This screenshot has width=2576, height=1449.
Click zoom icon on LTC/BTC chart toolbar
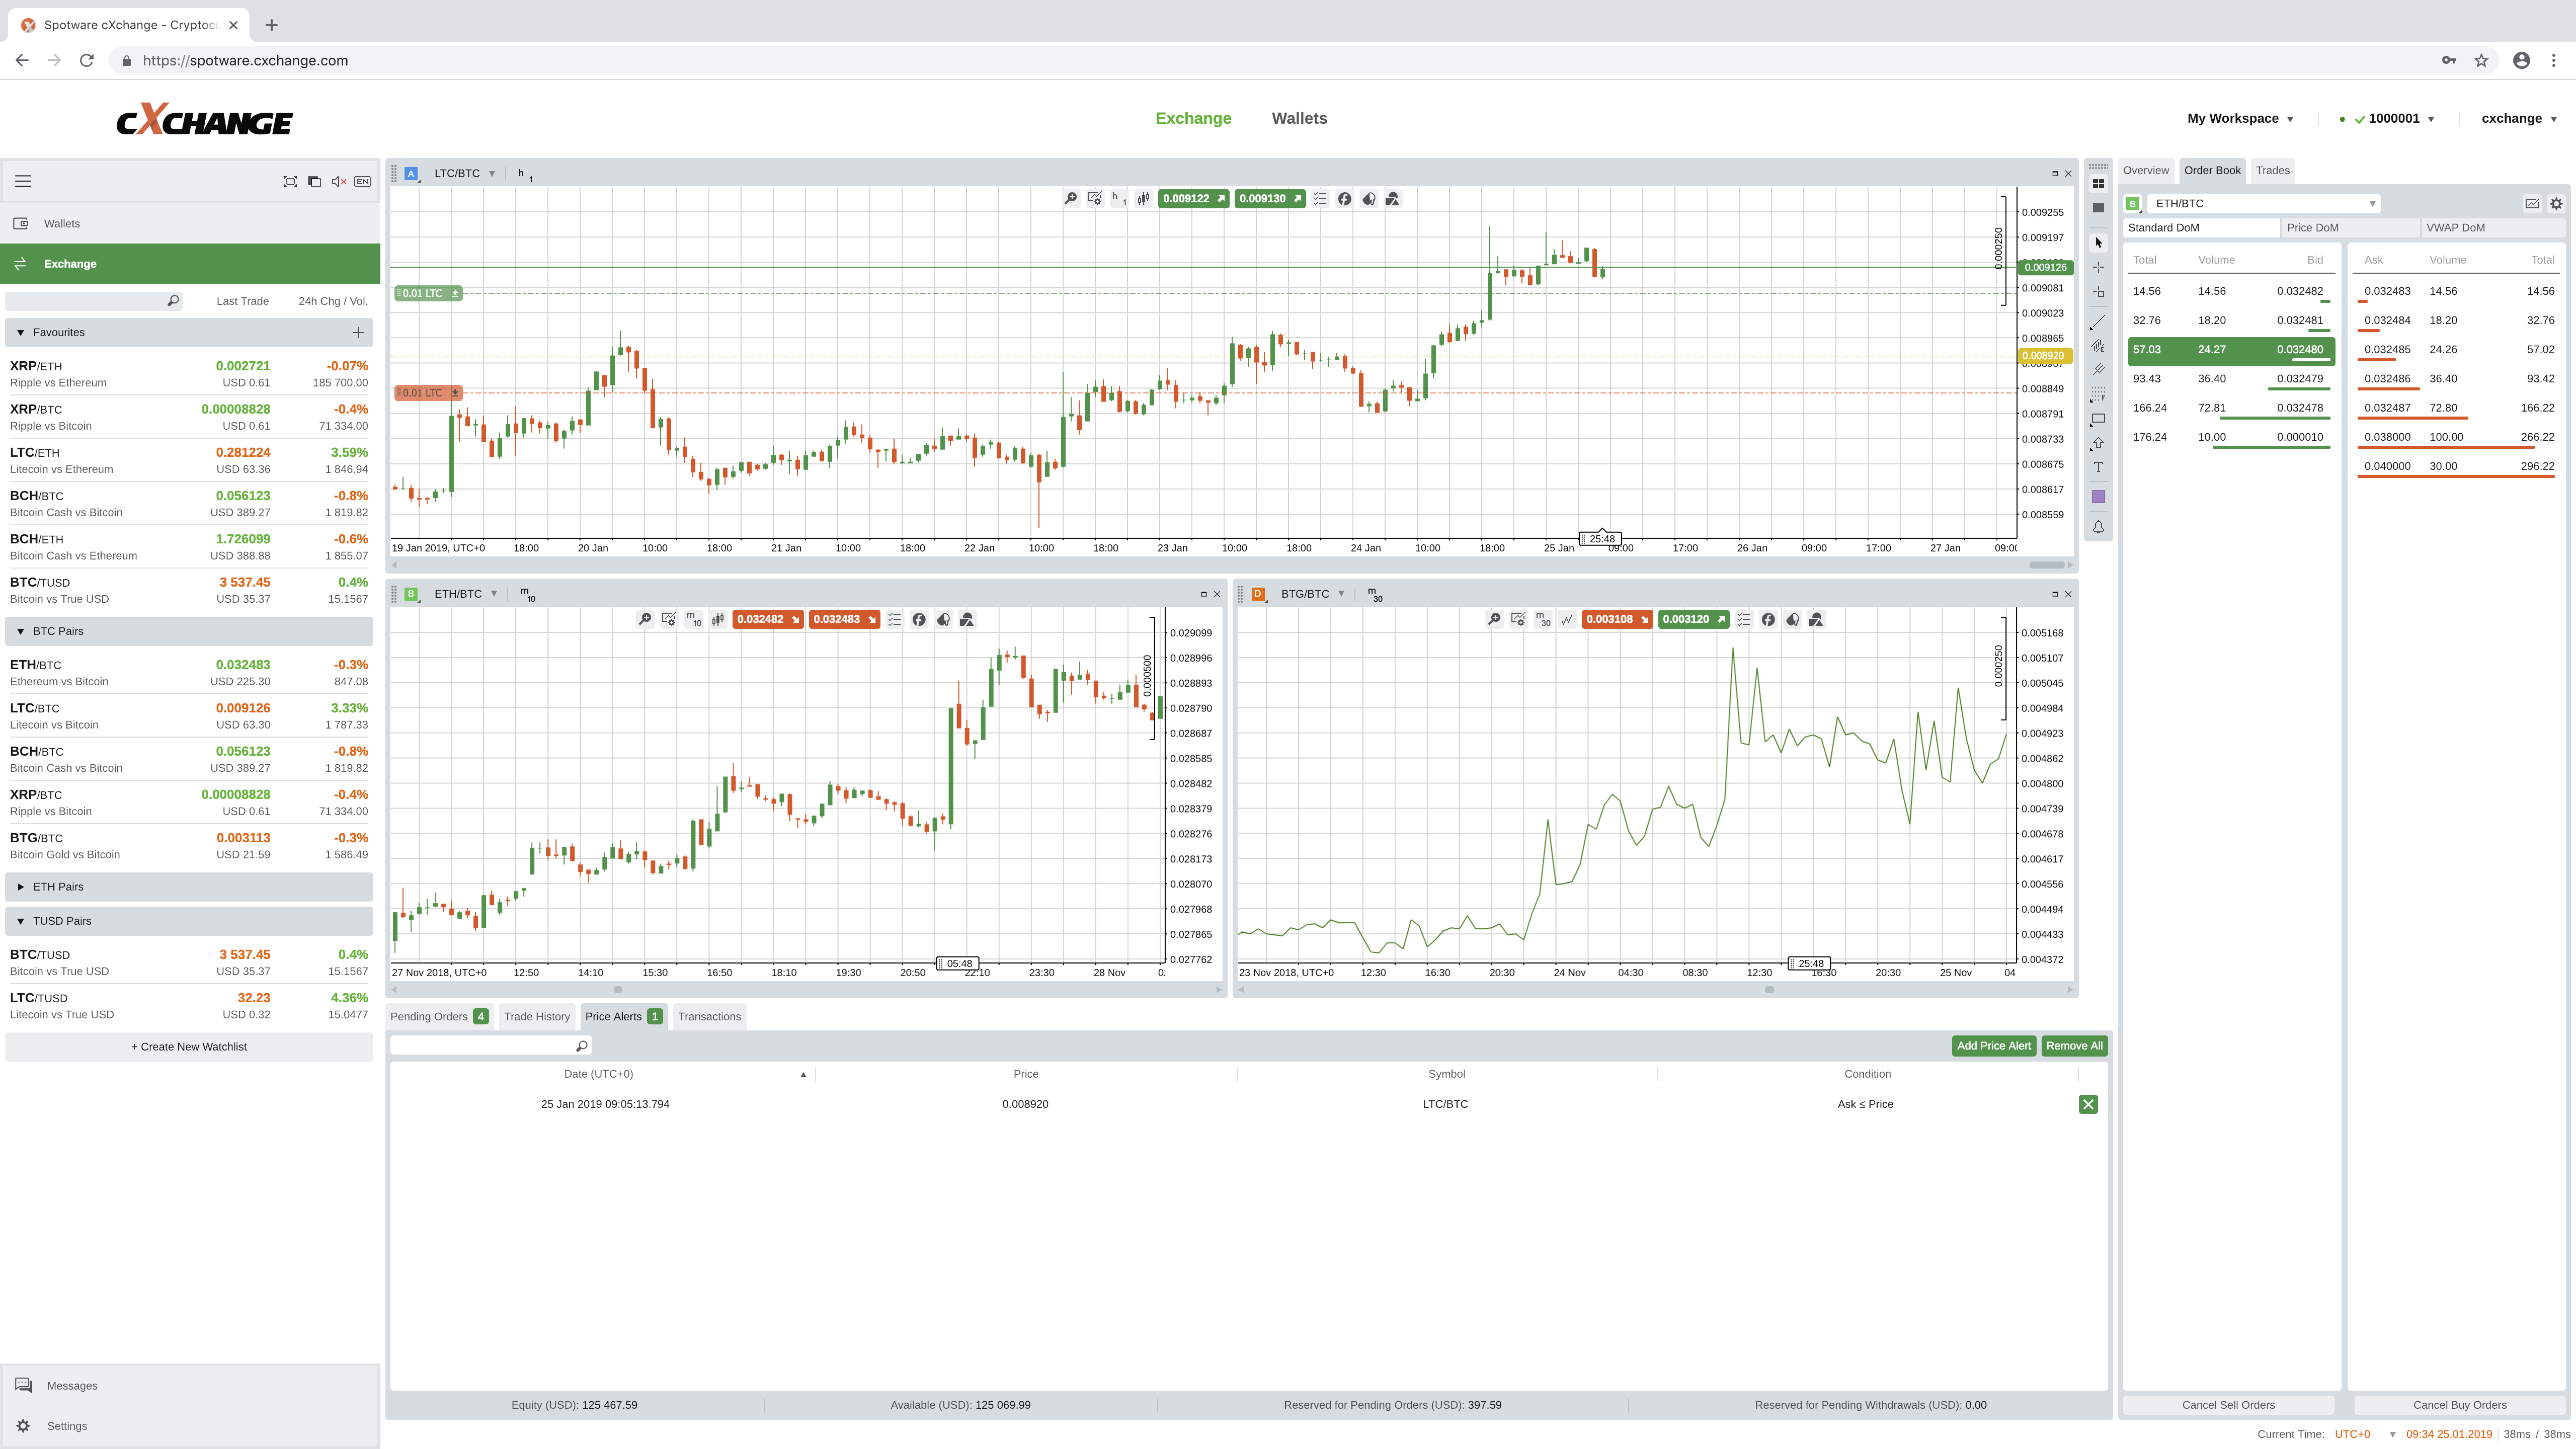1071,199
